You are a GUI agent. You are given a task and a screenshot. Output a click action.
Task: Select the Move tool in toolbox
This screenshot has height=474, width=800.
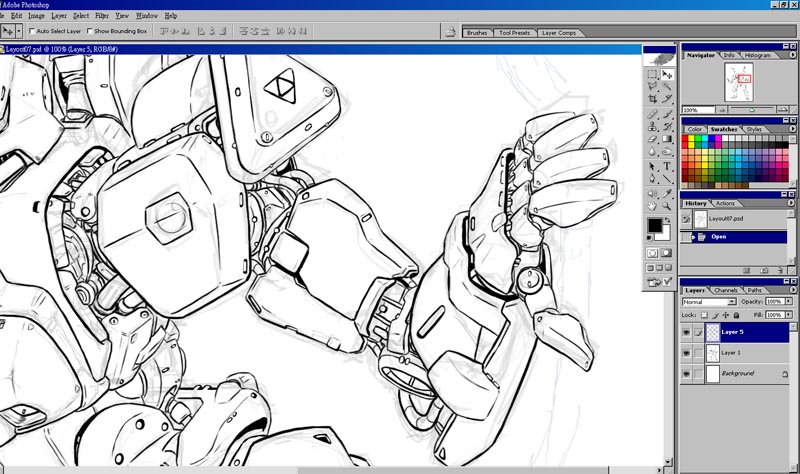click(667, 74)
